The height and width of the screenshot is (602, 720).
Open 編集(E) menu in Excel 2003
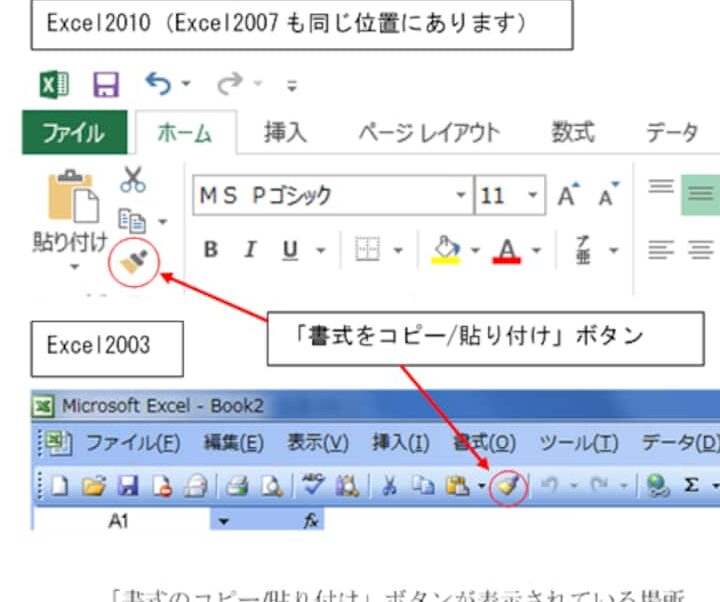(234, 443)
